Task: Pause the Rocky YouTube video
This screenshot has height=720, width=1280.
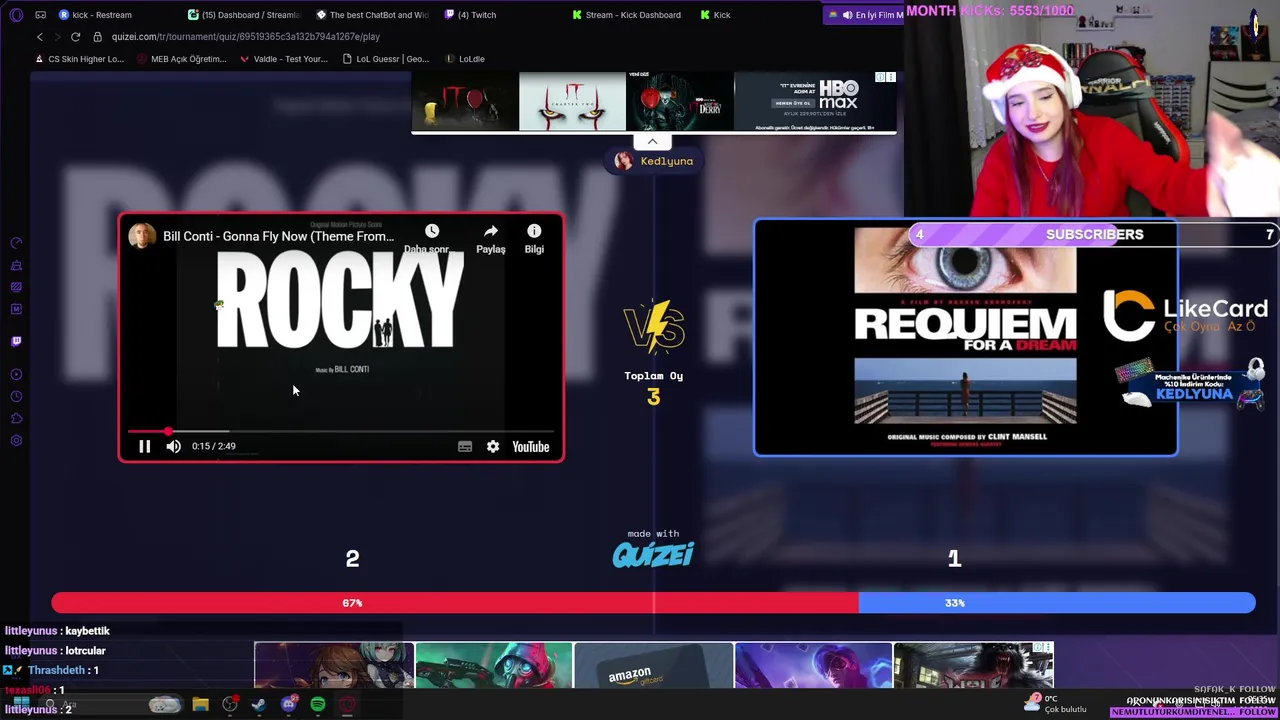Action: [144, 447]
